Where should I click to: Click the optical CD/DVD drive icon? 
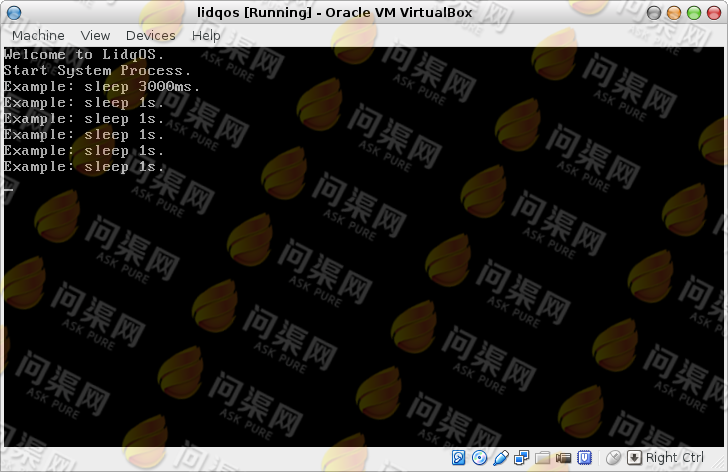(x=479, y=458)
